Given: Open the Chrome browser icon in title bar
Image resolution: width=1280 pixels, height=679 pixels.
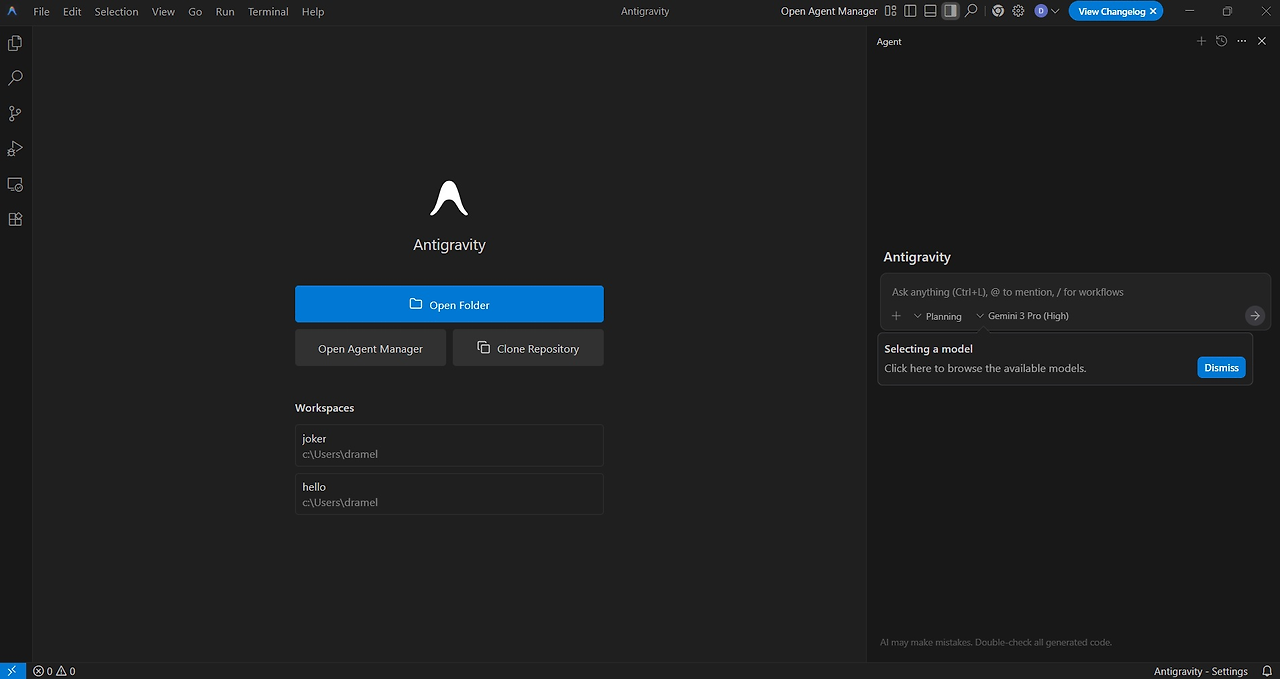Looking at the screenshot, I should coord(998,11).
